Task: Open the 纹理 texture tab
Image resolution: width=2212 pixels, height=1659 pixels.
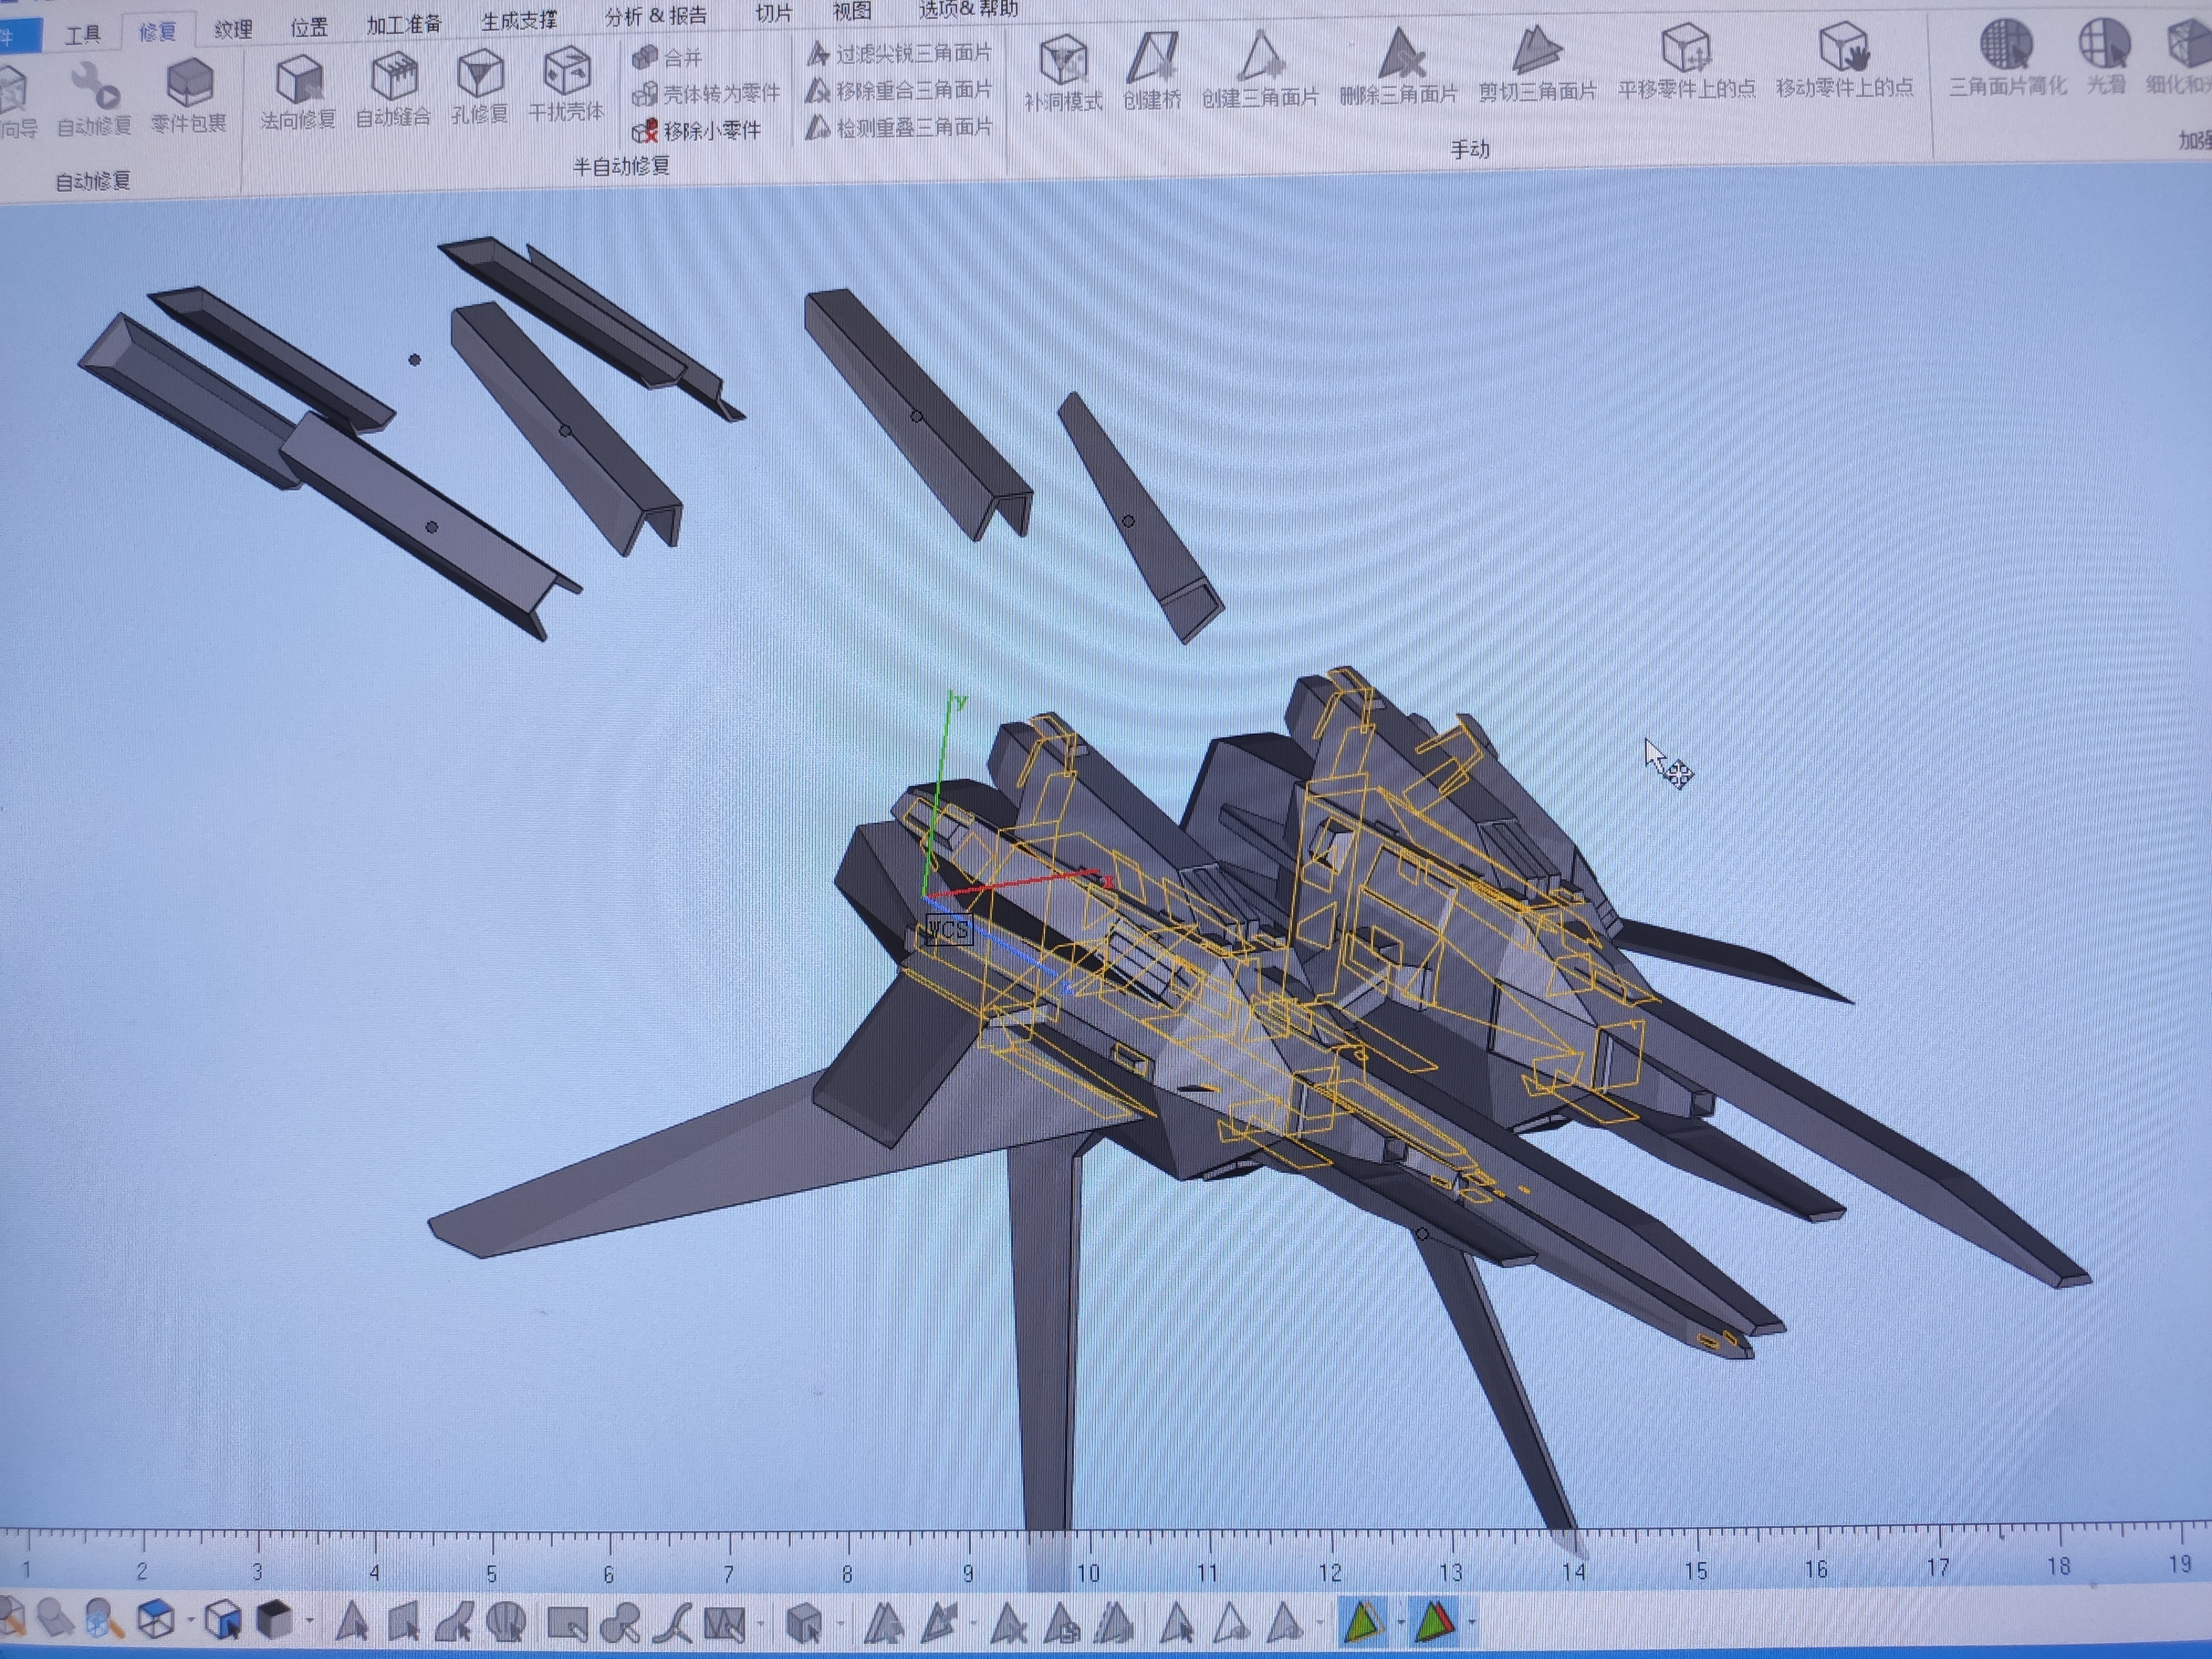Action: point(233,29)
